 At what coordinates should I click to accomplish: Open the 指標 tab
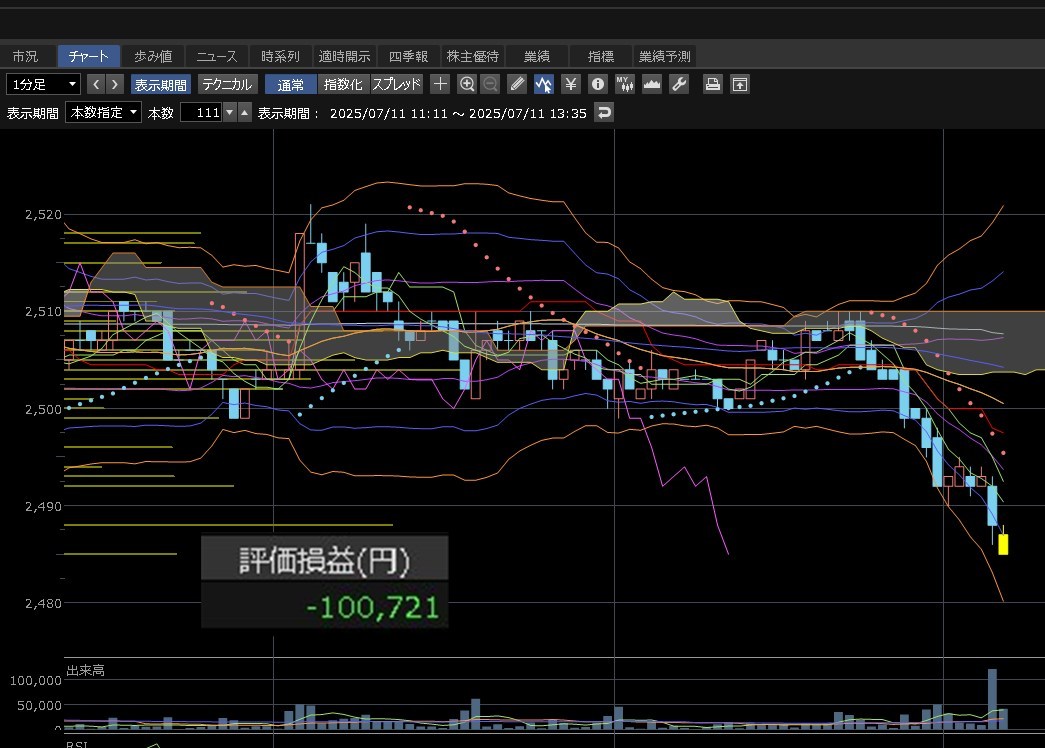click(600, 57)
